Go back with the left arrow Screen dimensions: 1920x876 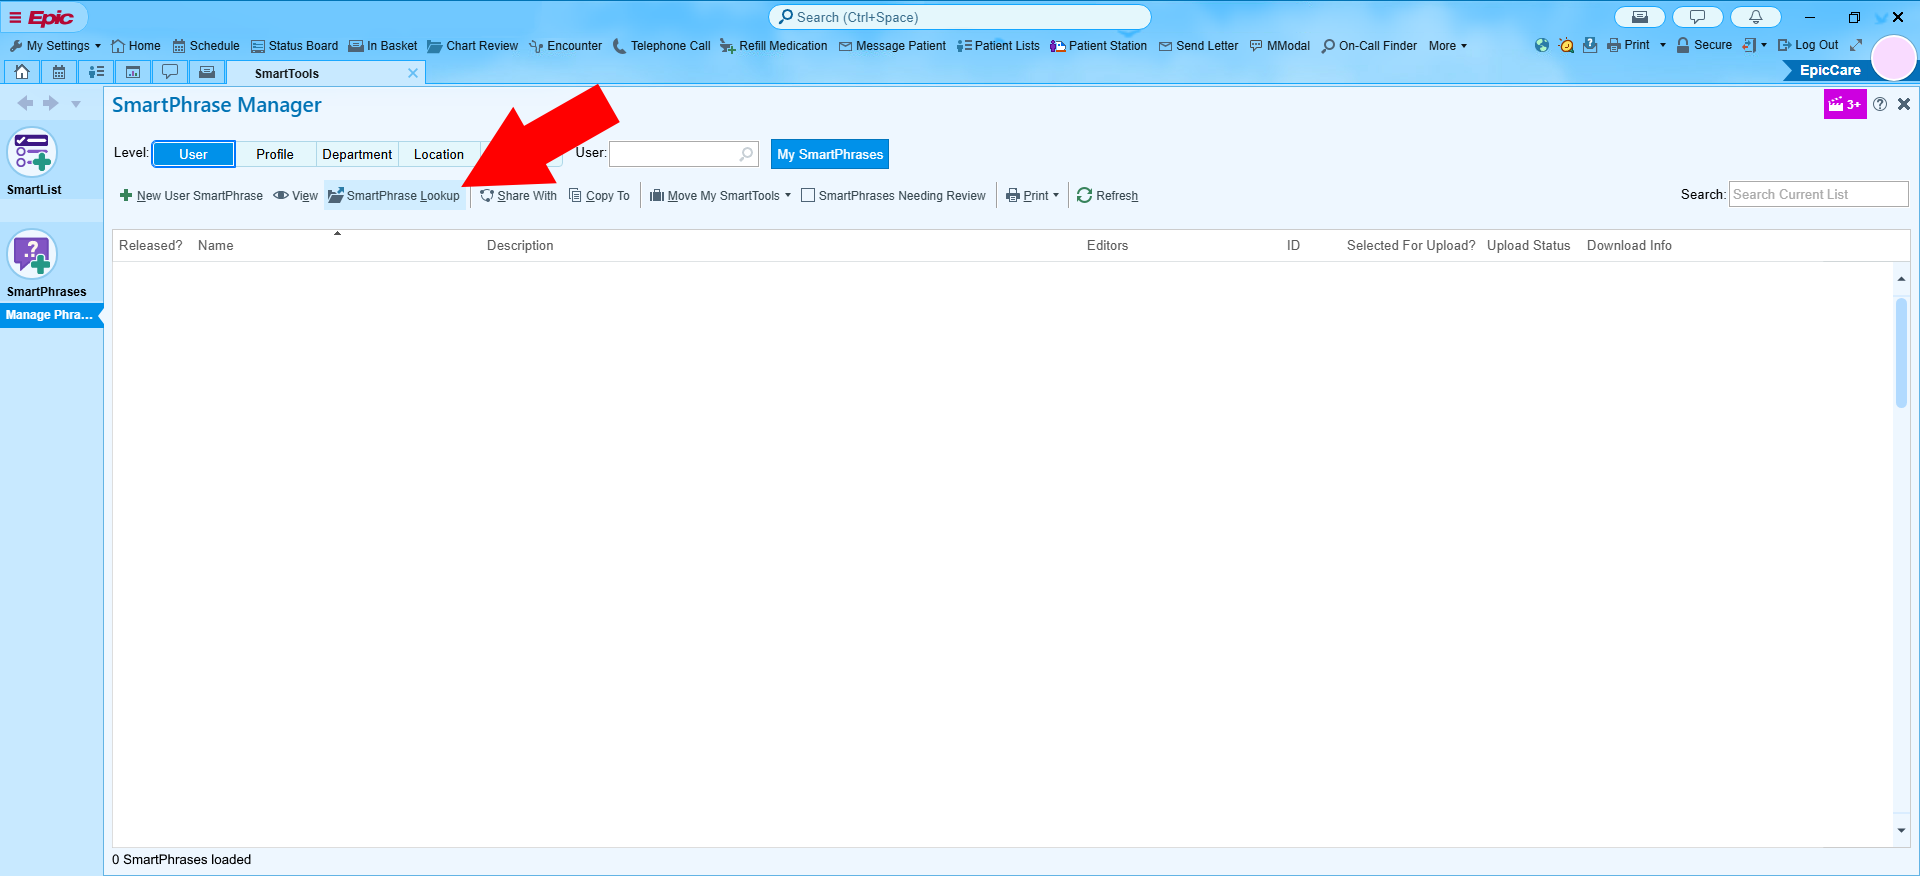click(26, 103)
